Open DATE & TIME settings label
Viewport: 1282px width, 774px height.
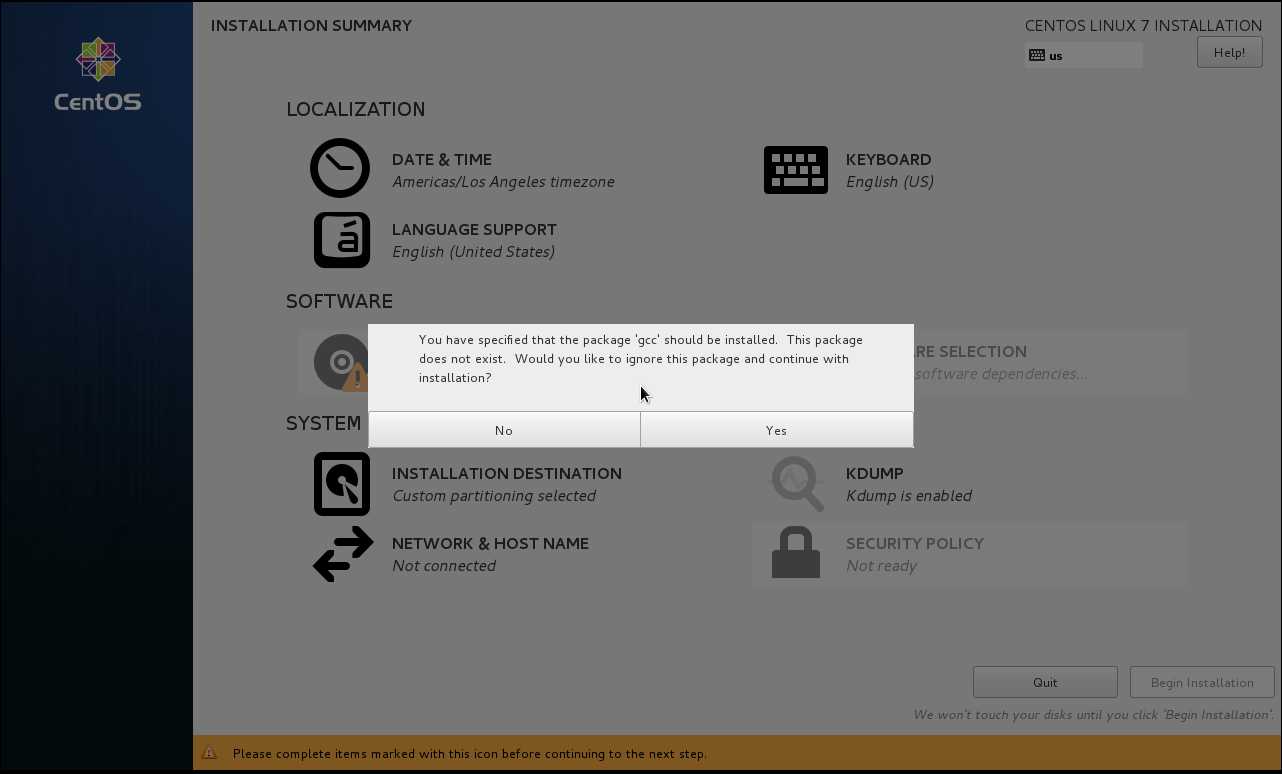442,159
